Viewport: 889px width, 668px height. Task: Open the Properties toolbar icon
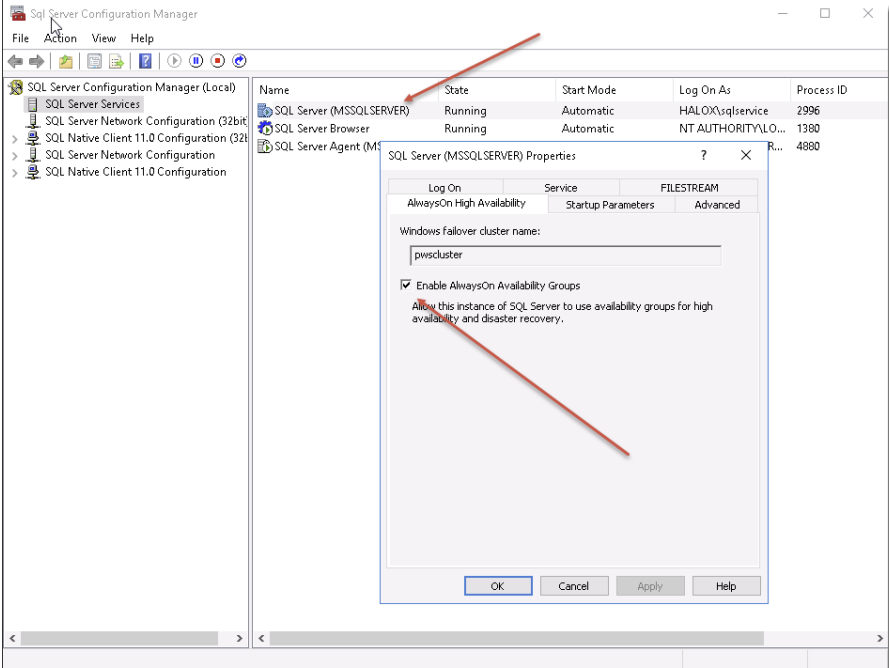[95, 61]
